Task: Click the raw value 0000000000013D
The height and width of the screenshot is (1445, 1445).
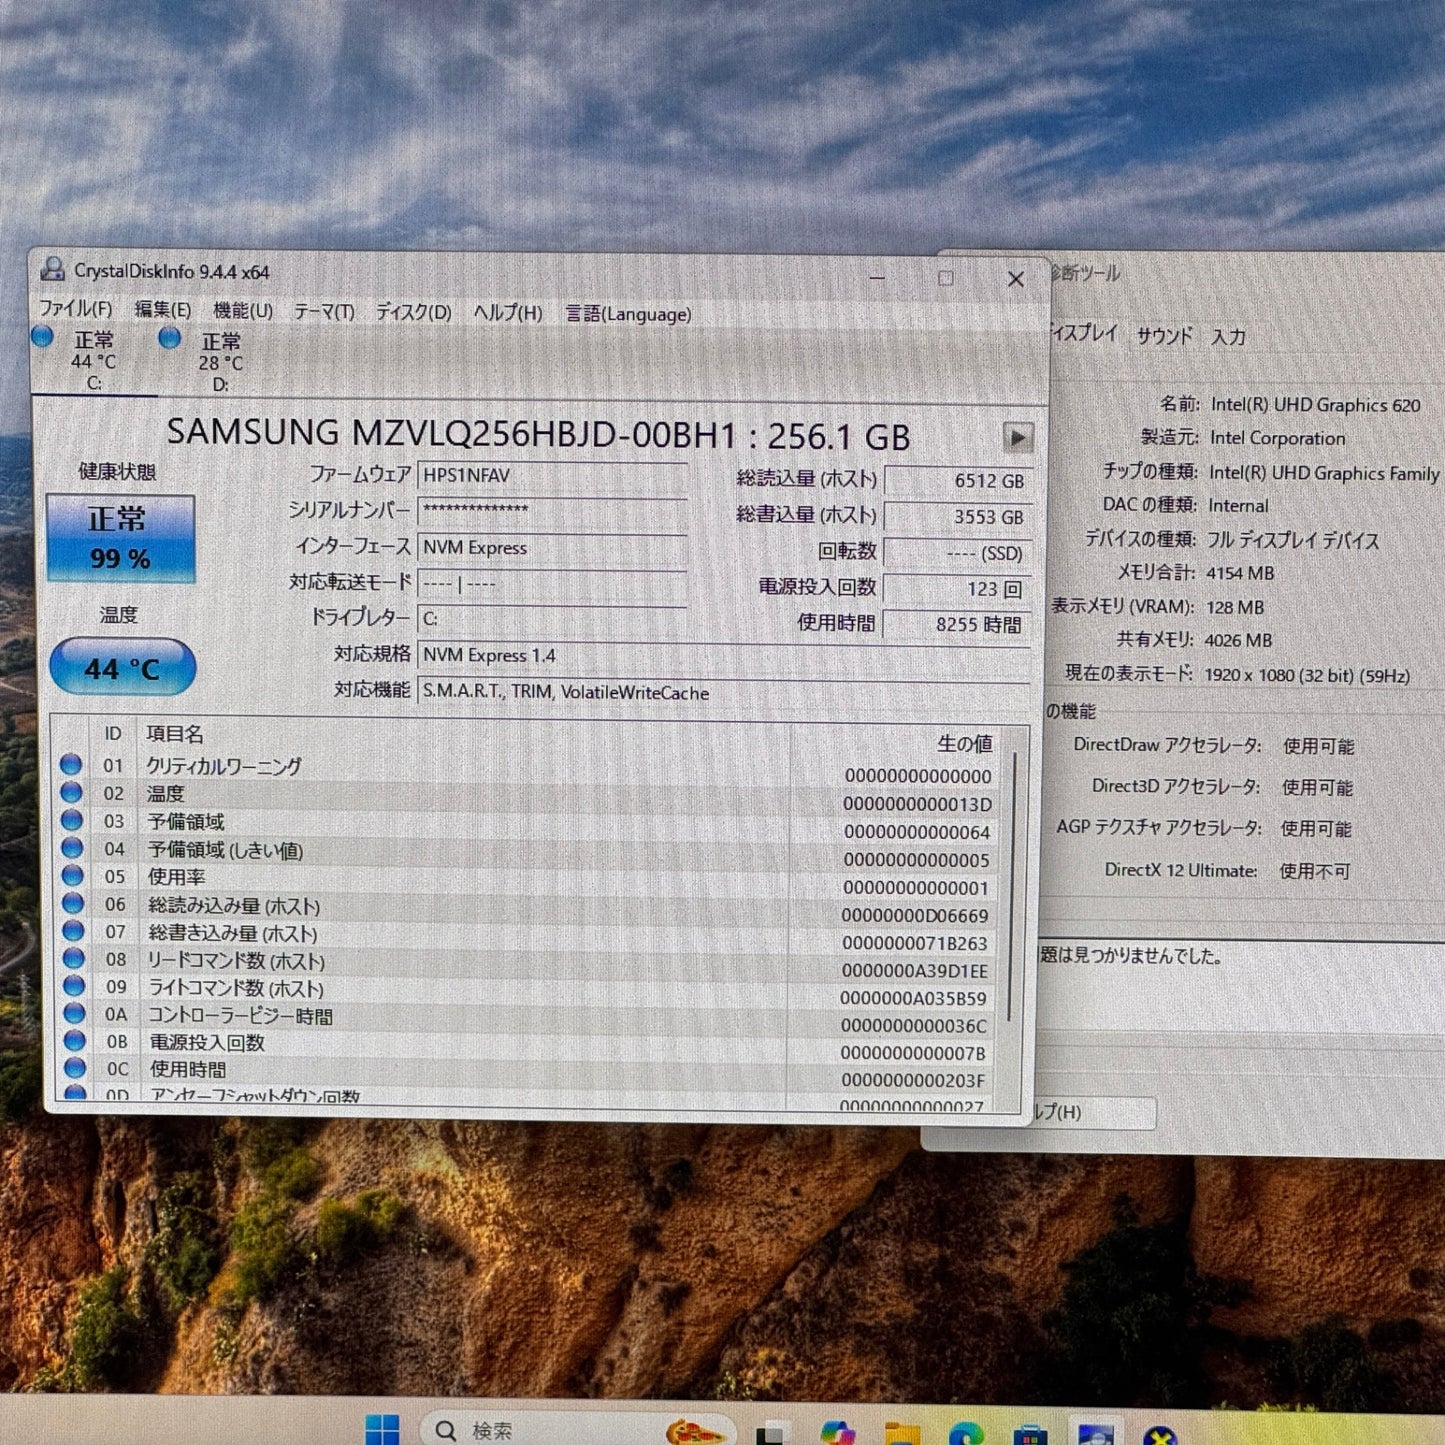Action: pos(917,805)
